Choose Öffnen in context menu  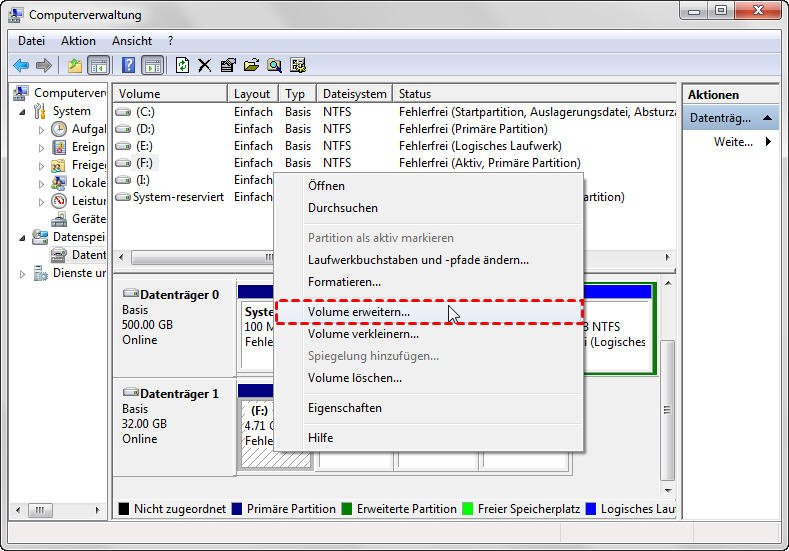pos(430,186)
